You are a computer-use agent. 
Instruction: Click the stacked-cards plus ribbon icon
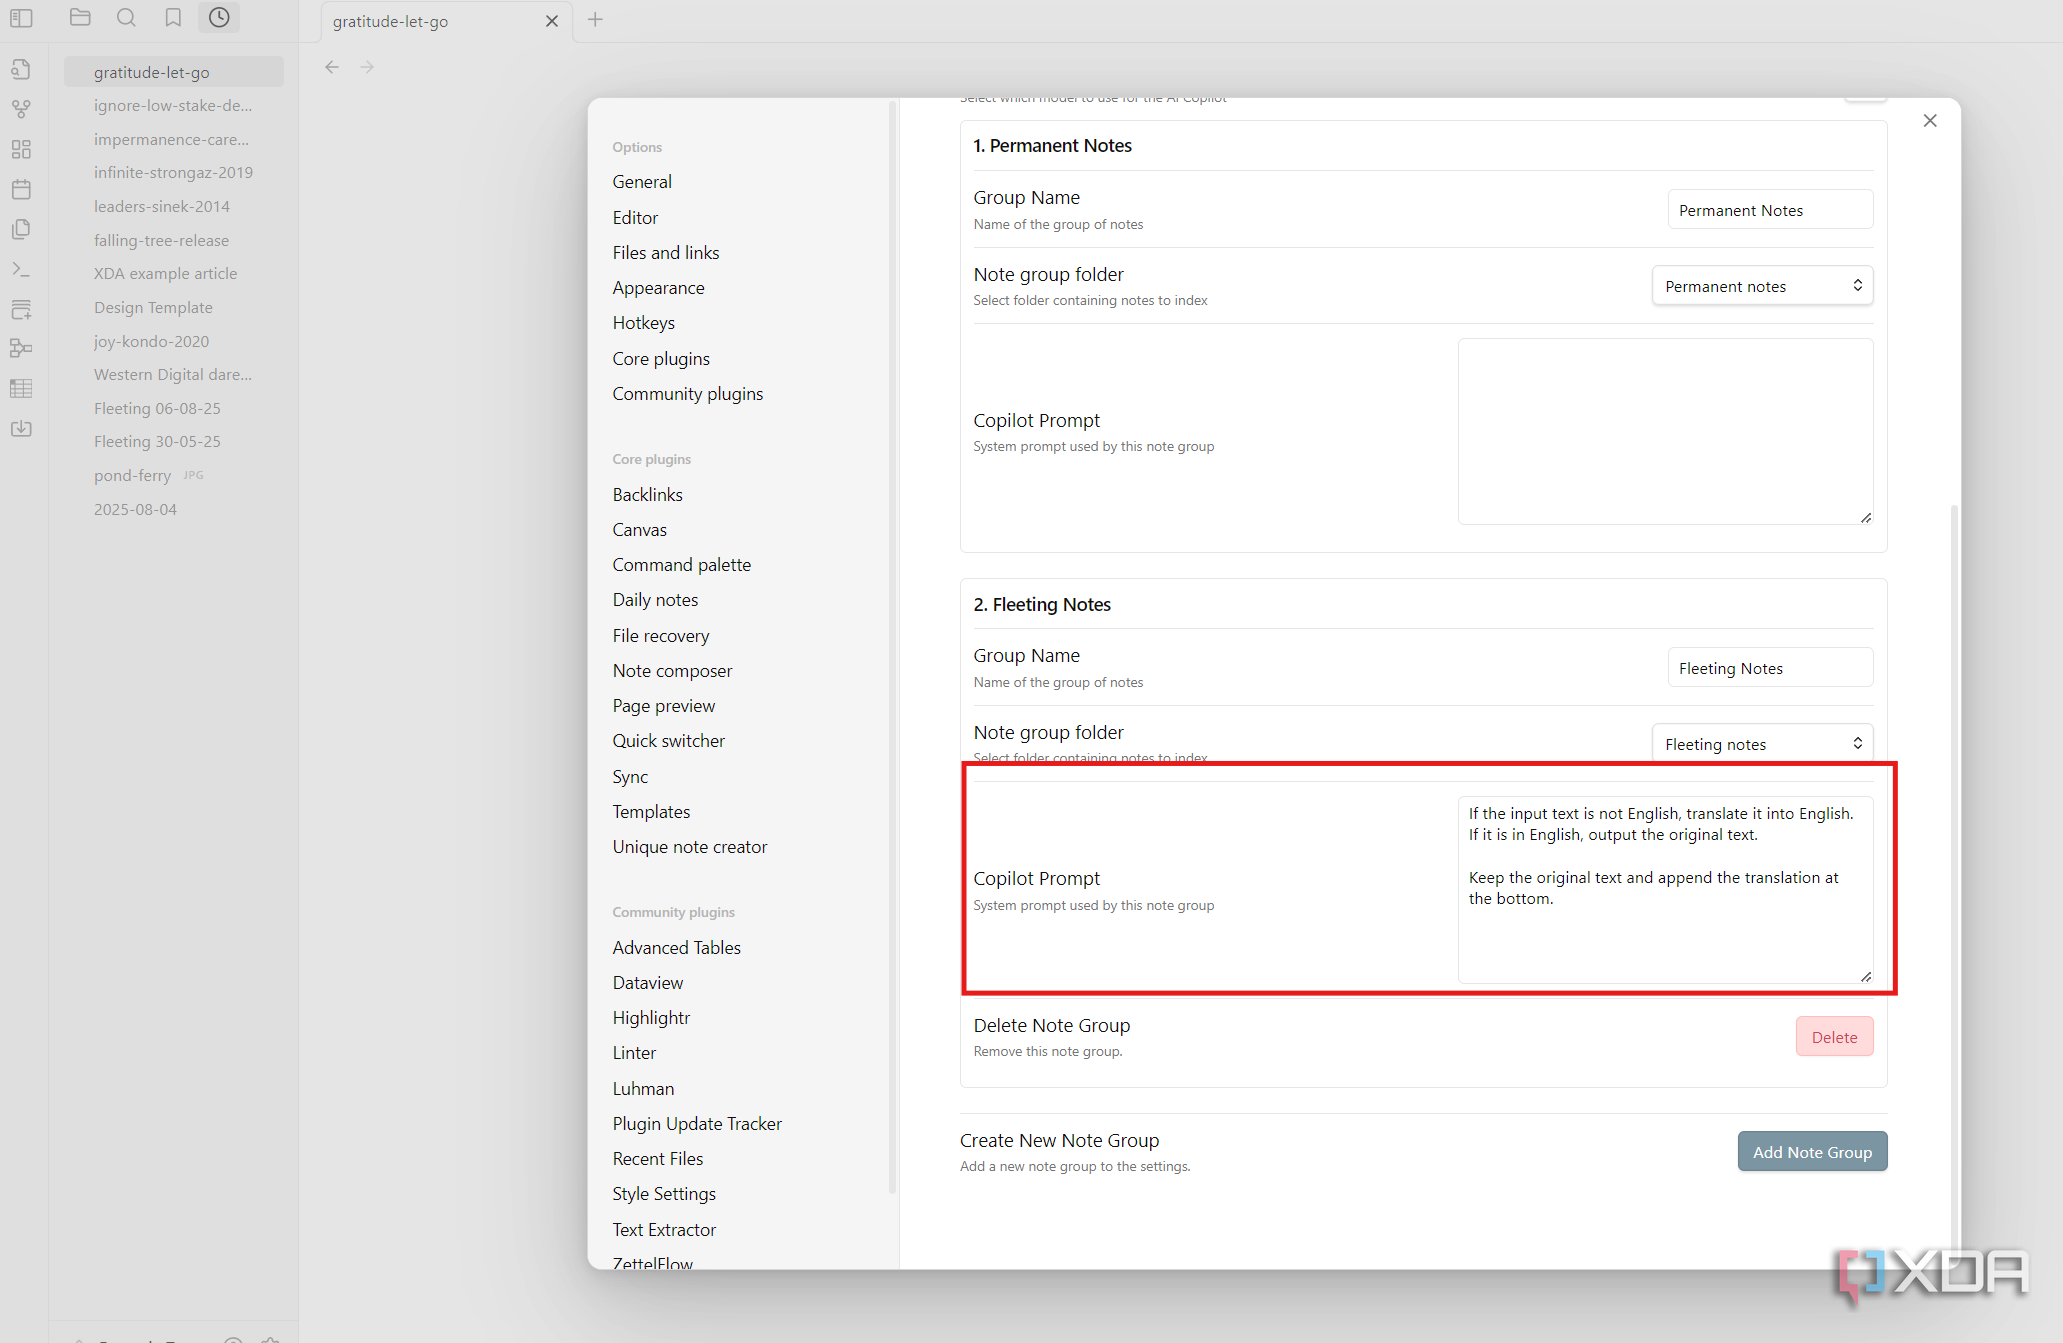click(21, 309)
